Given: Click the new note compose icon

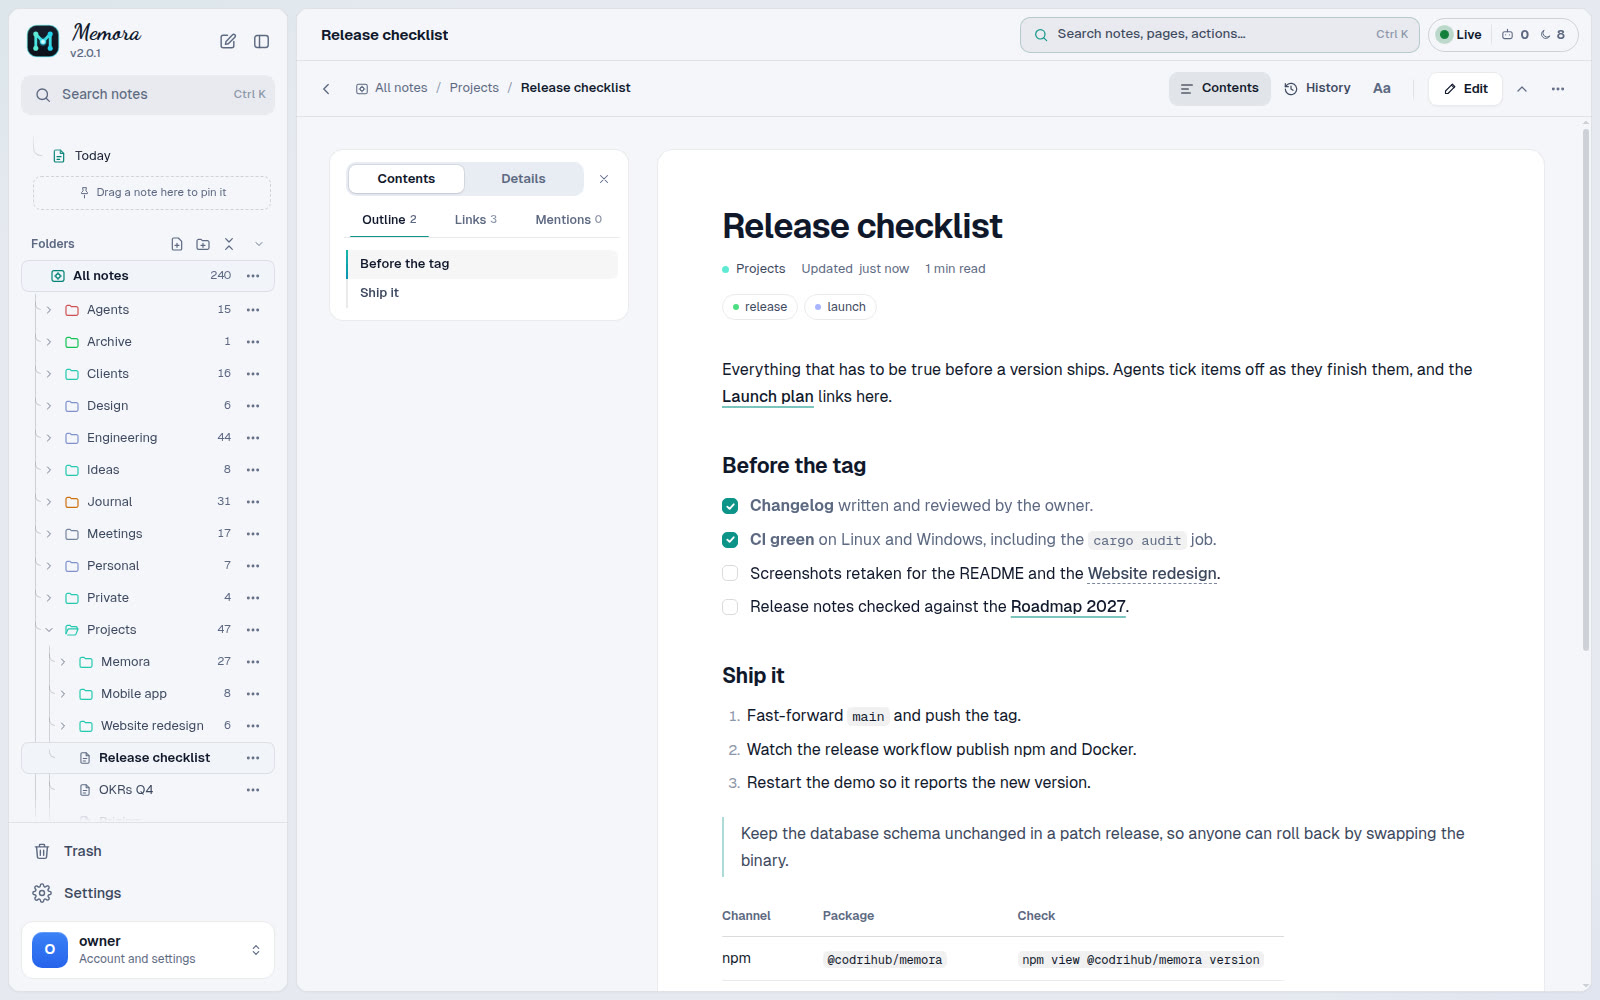Looking at the screenshot, I should (x=228, y=41).
